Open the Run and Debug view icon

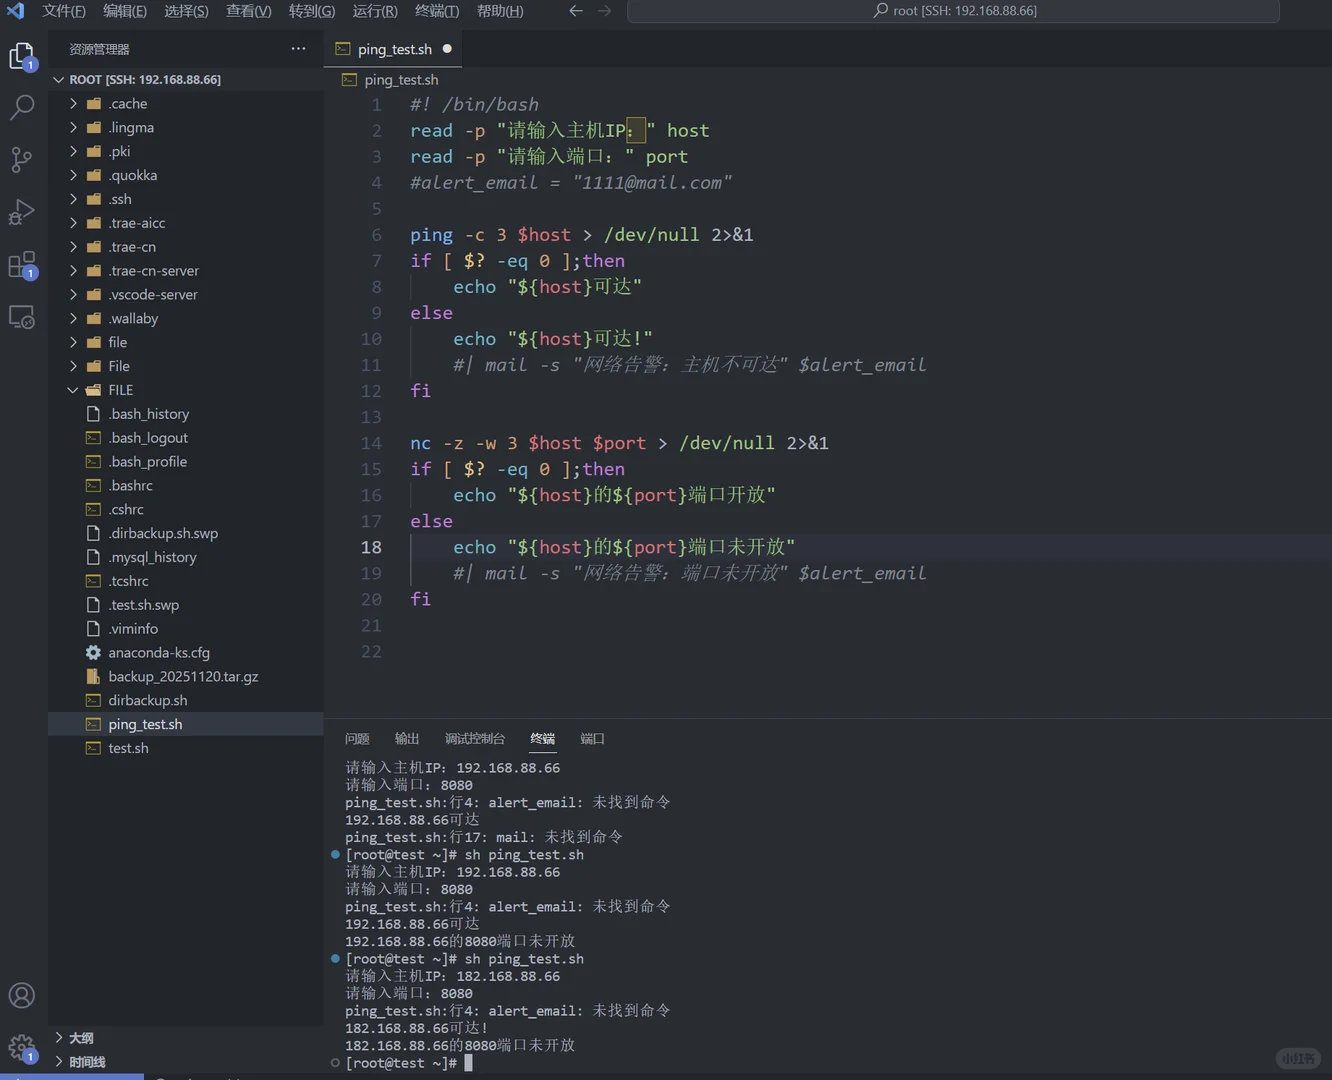tap(22, 212)
